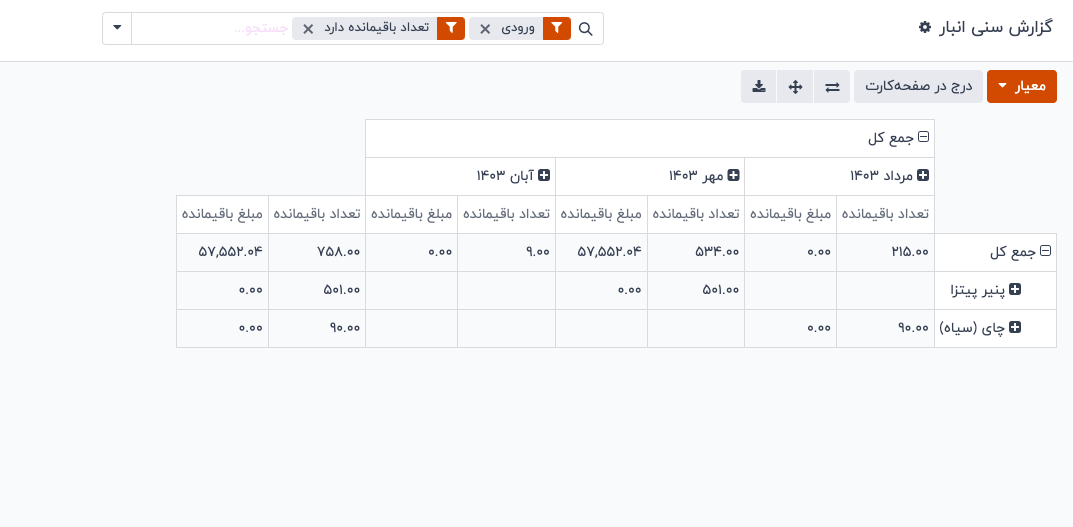Click the search input field
1073x527 pixels.
pyautogui.click(x=212, y=29)
